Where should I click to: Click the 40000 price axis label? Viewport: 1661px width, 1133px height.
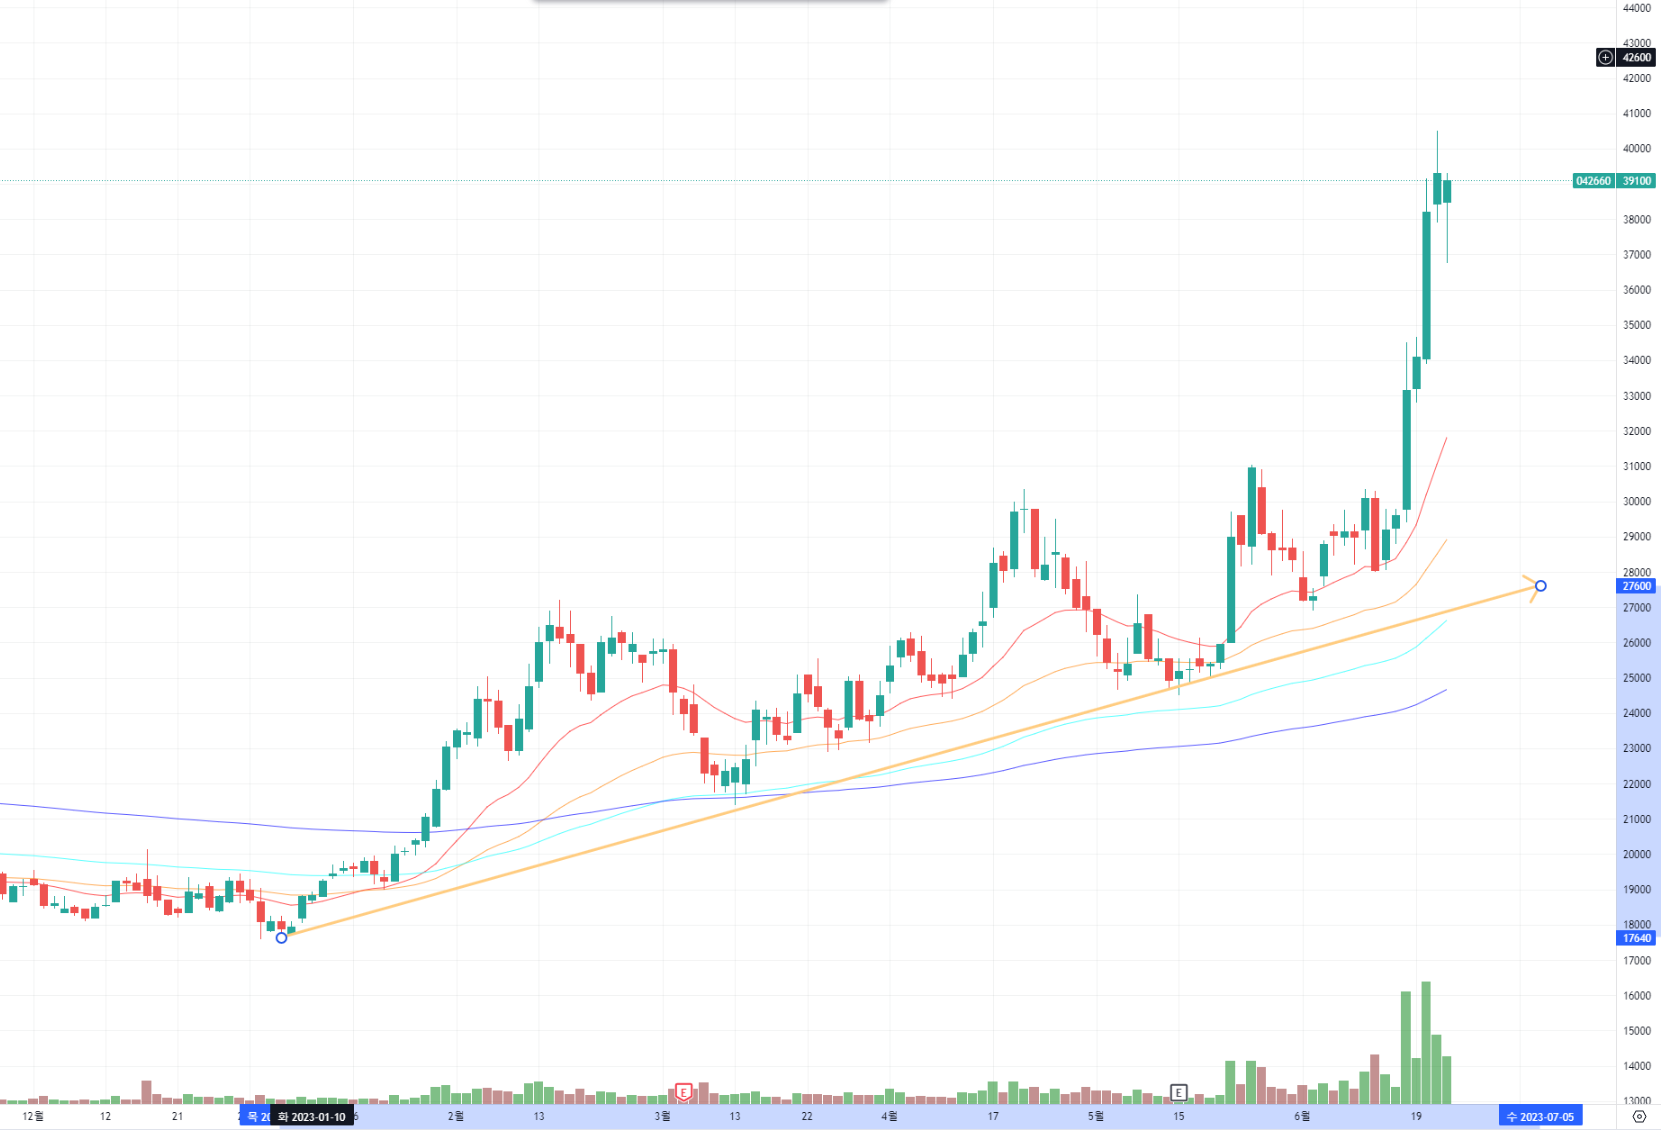[1637, 149]
